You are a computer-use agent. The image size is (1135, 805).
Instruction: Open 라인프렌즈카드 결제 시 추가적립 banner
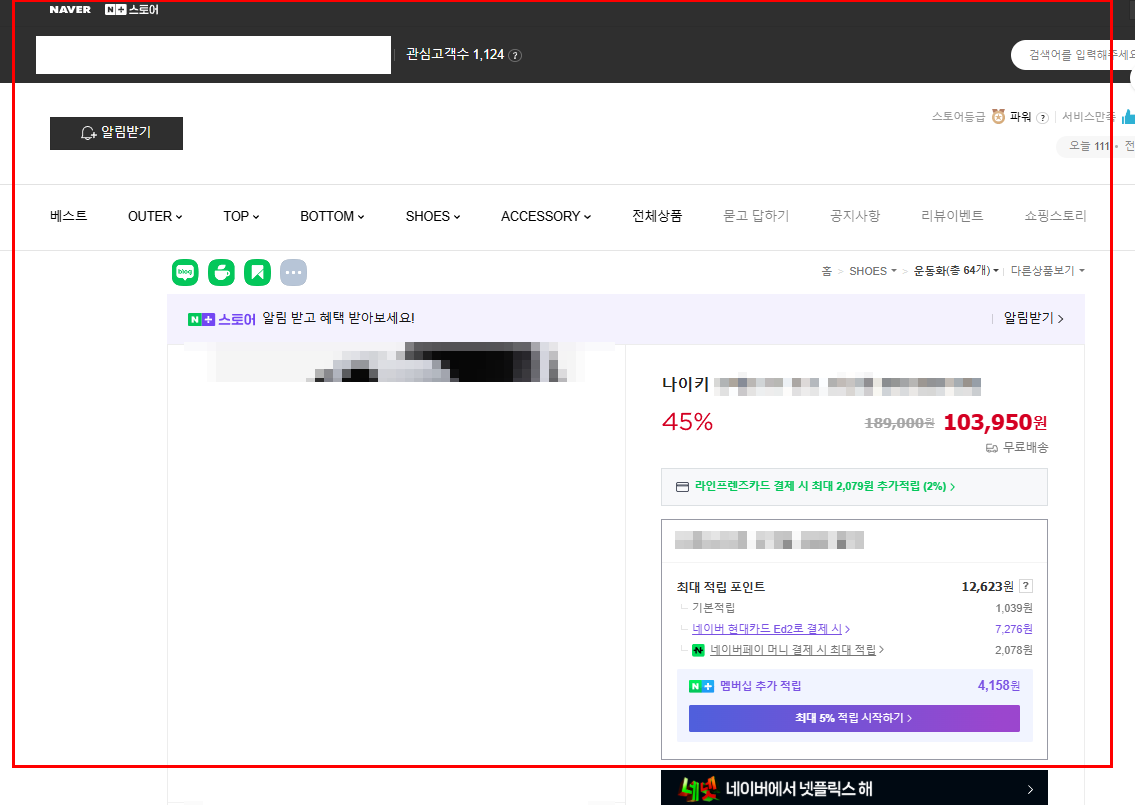pyautogui.click(x=854, y=486)
